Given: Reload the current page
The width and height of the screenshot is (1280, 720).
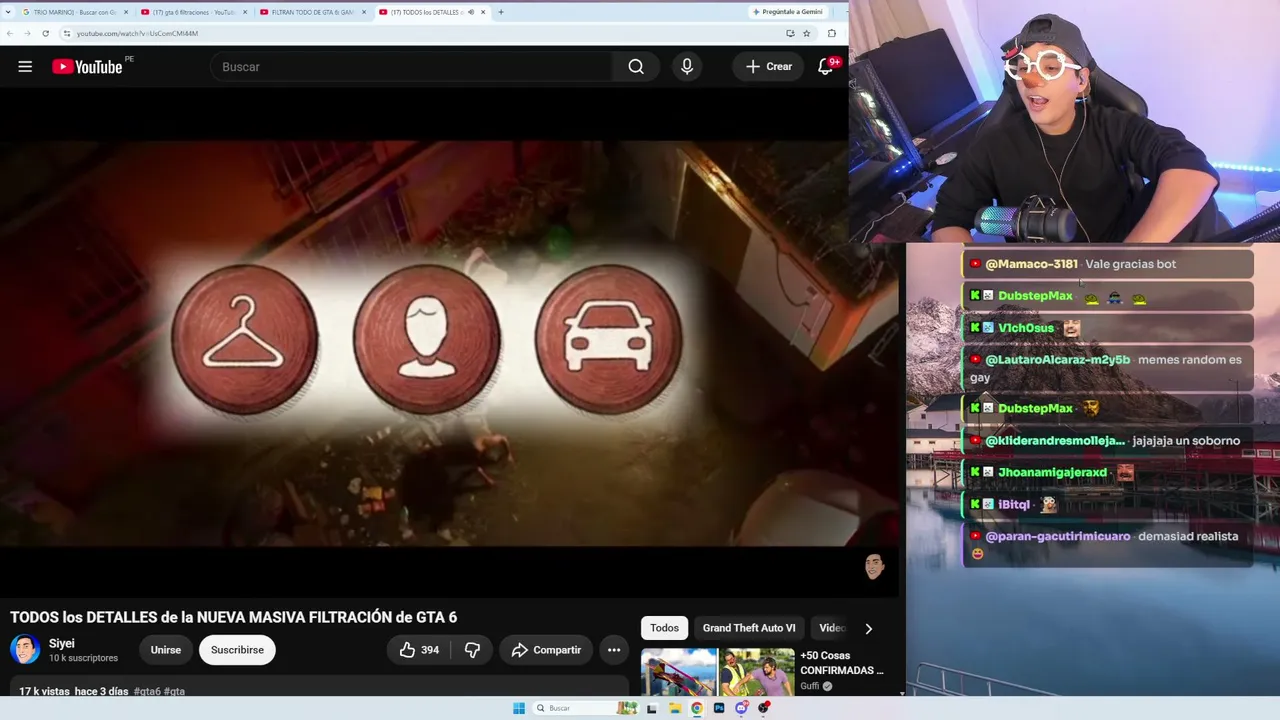Looking at the screenshot, I should 45,33.
